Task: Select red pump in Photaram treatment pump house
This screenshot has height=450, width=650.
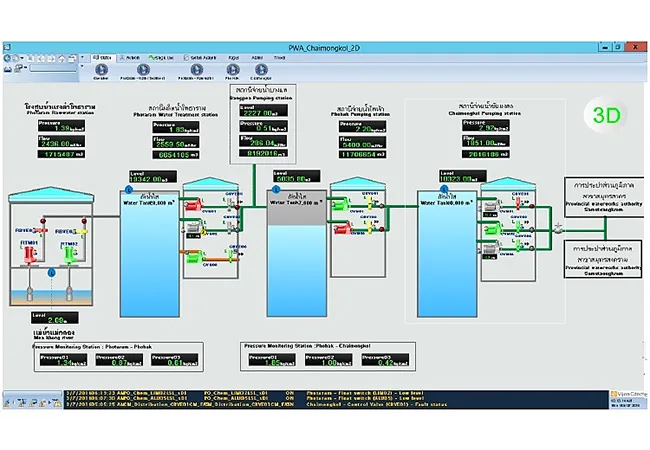Action: point(193,205)
